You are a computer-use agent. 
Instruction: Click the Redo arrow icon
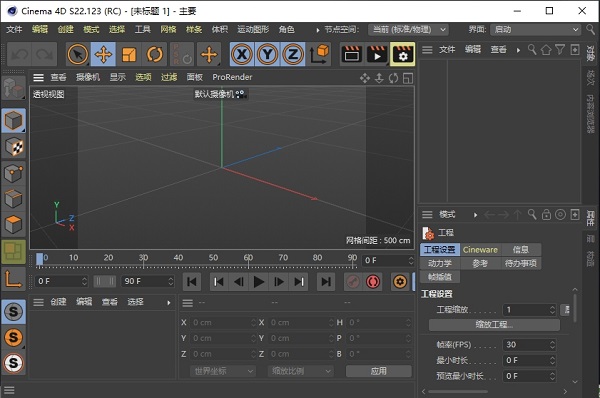tap(44, 54)
